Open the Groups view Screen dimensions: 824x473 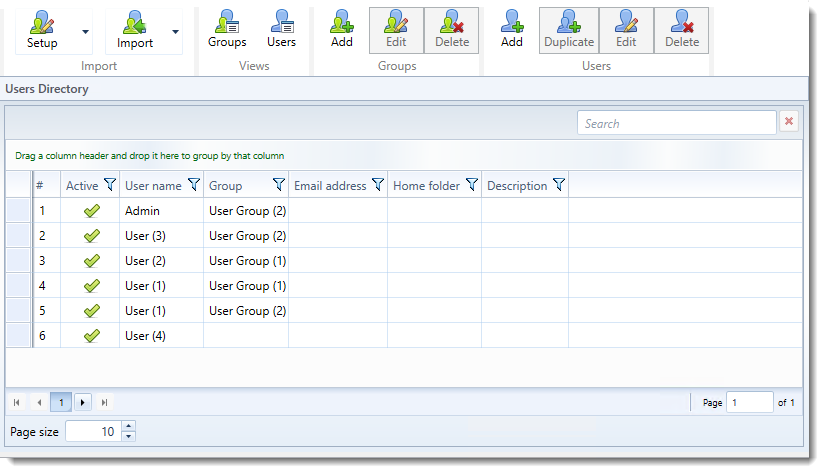(227, 30)
